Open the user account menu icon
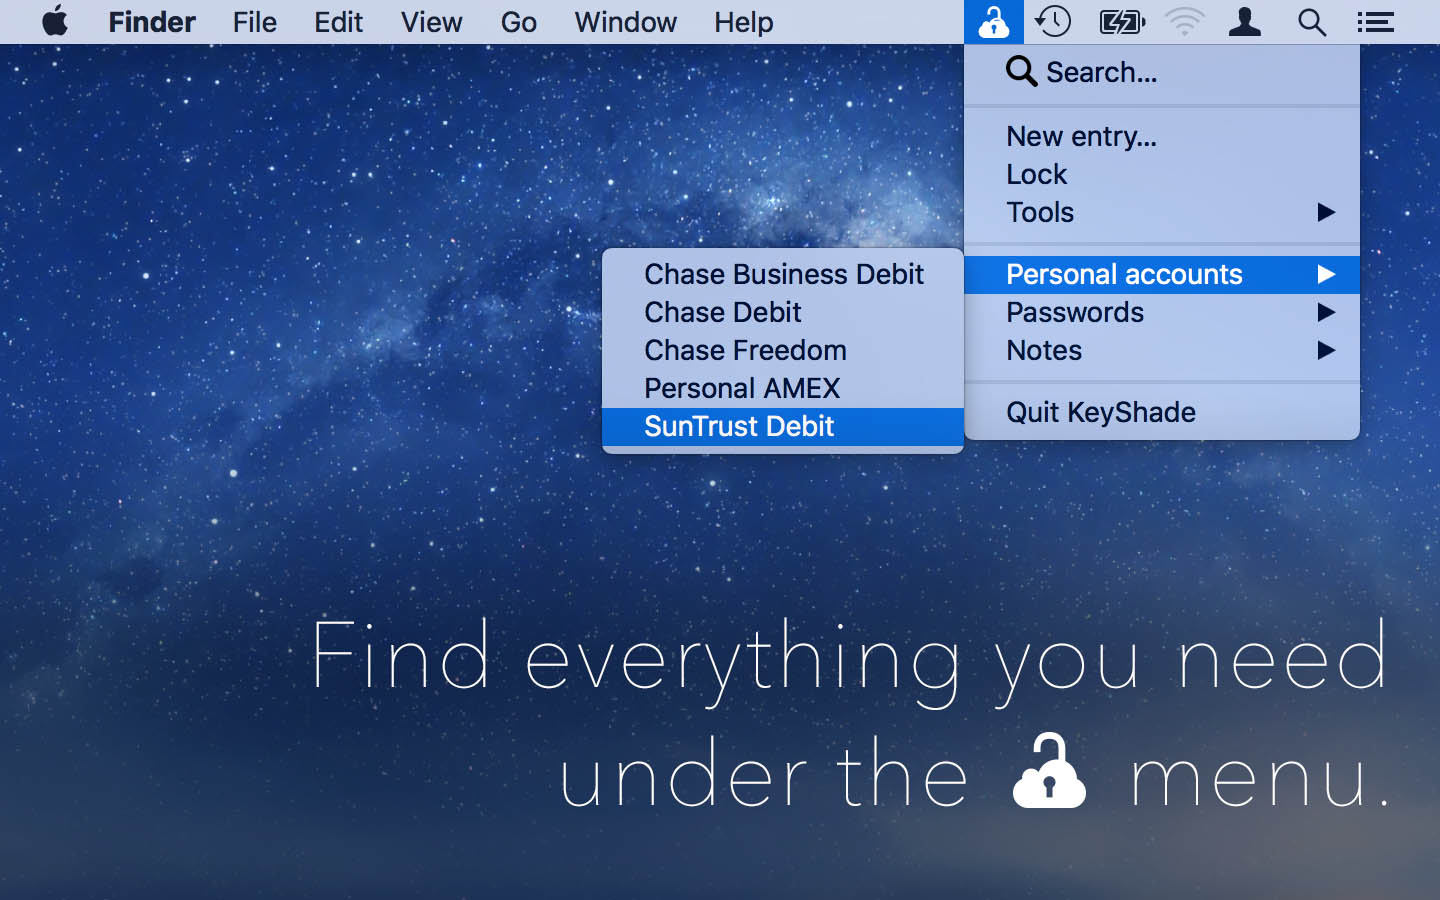The height and width of the screenshot is (900, 1440). (x=1245, y=22)
